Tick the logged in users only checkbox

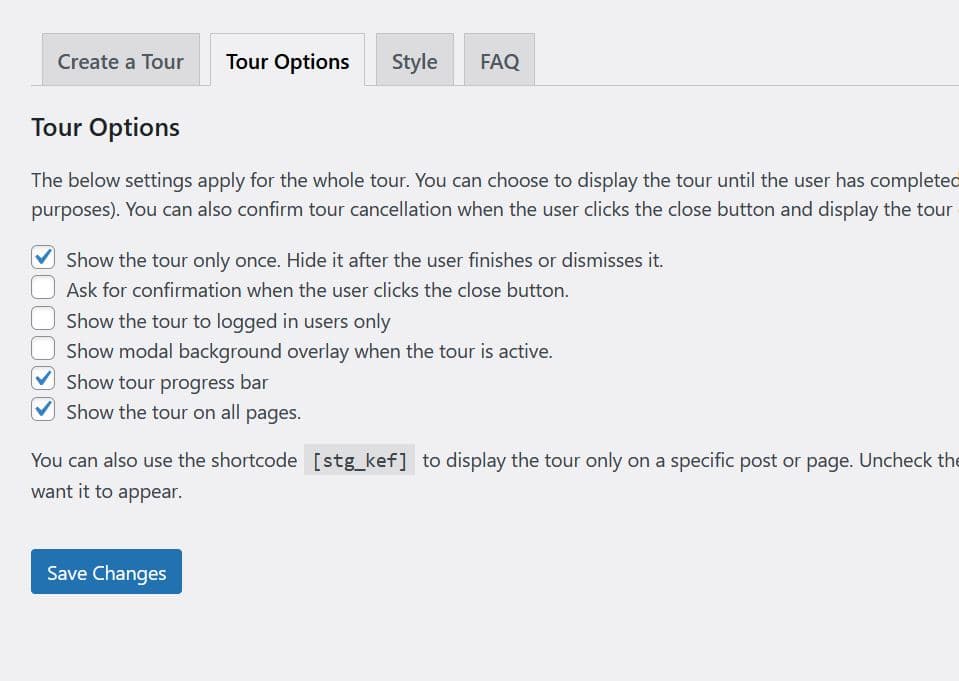click(x=43, y=319)
